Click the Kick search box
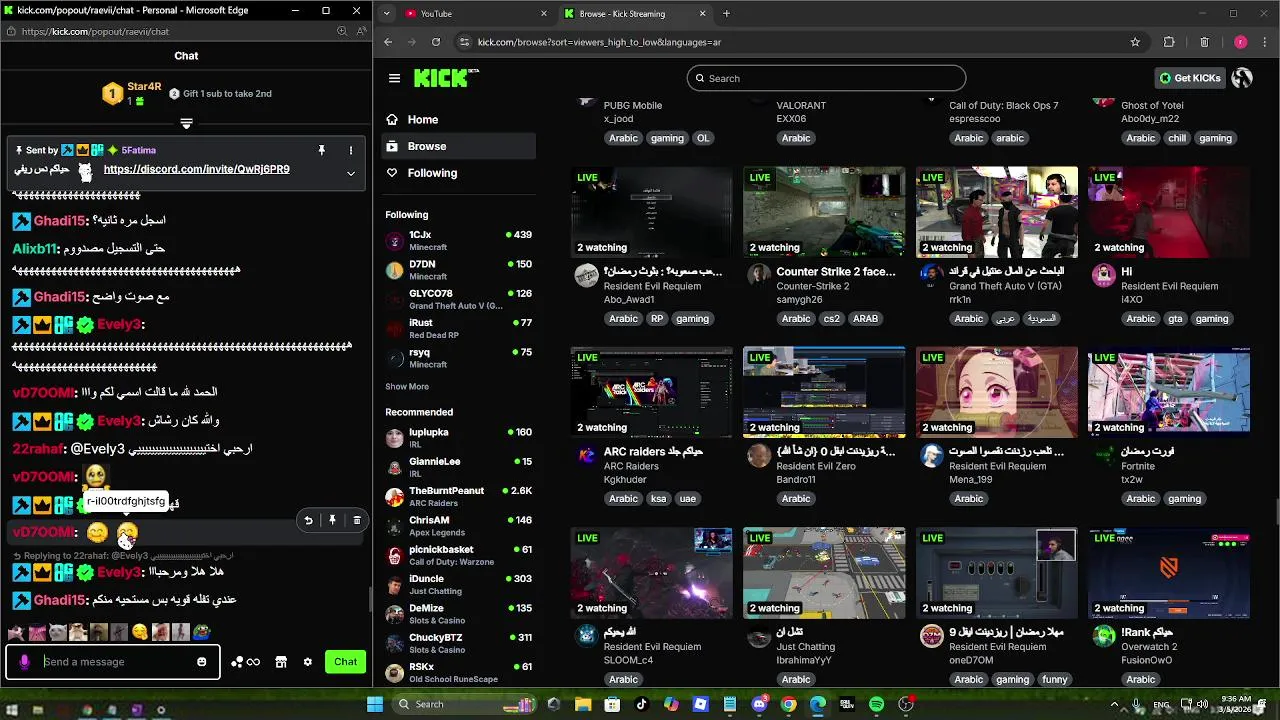 (x=826, y=78)
